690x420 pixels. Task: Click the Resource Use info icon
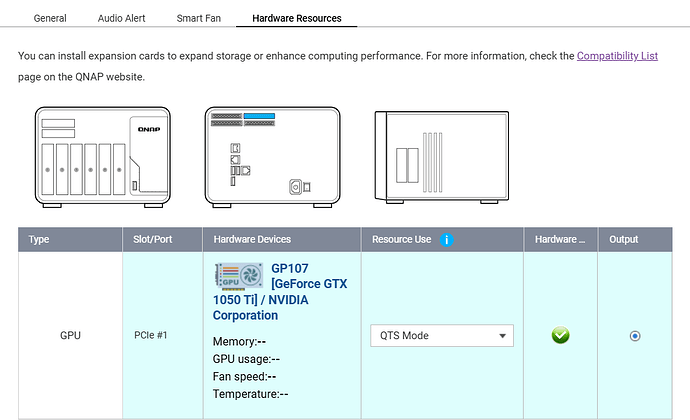coord(446,239)
